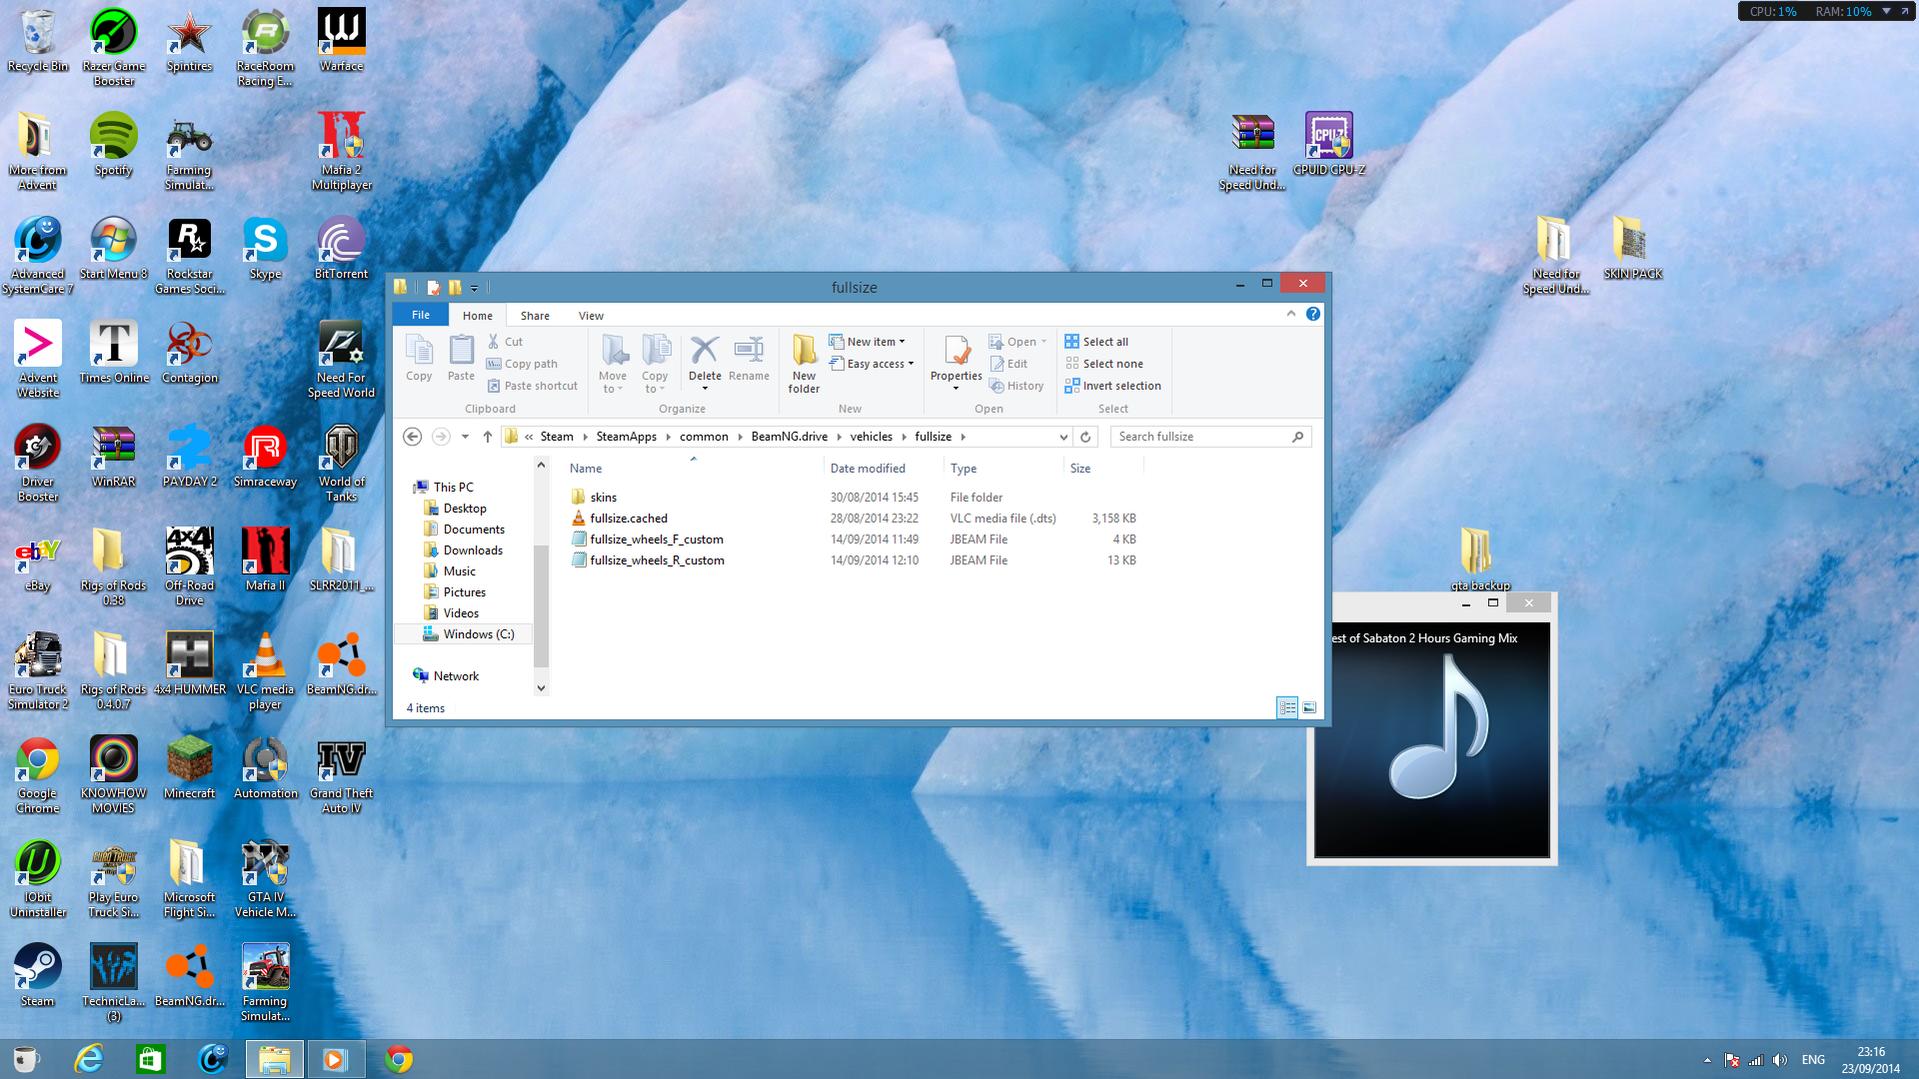Click the New folder icon
Viewport: 1919px width, 1079px height.
[803, 351]
